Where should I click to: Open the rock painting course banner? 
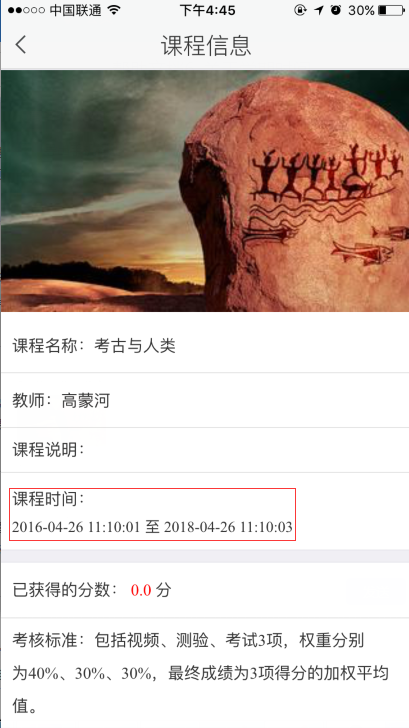point(205,191)
